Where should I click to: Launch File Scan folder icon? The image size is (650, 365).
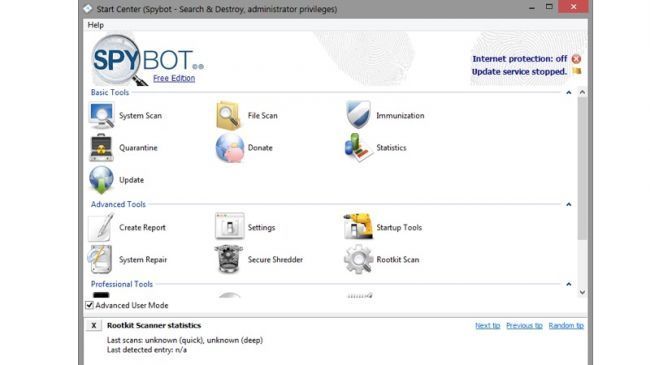[228, 115]
